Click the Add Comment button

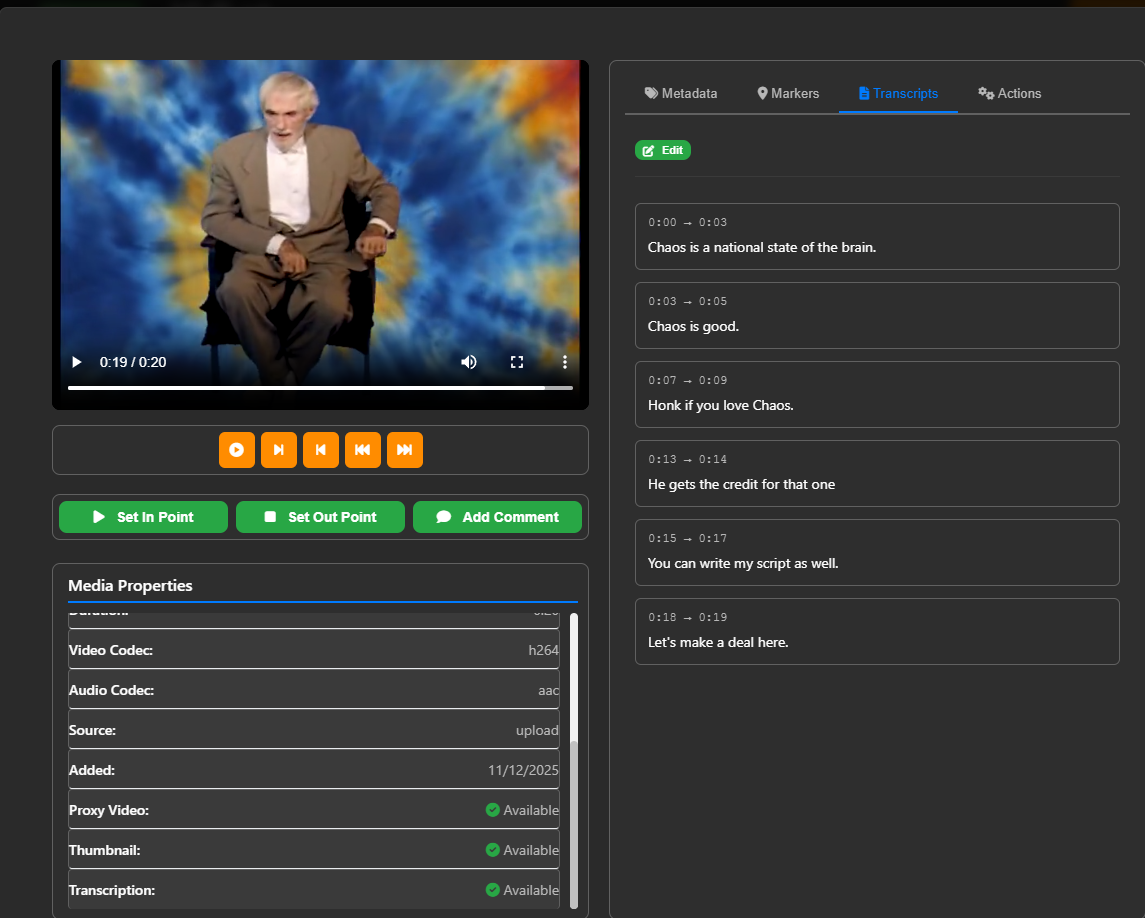point(497,517)
